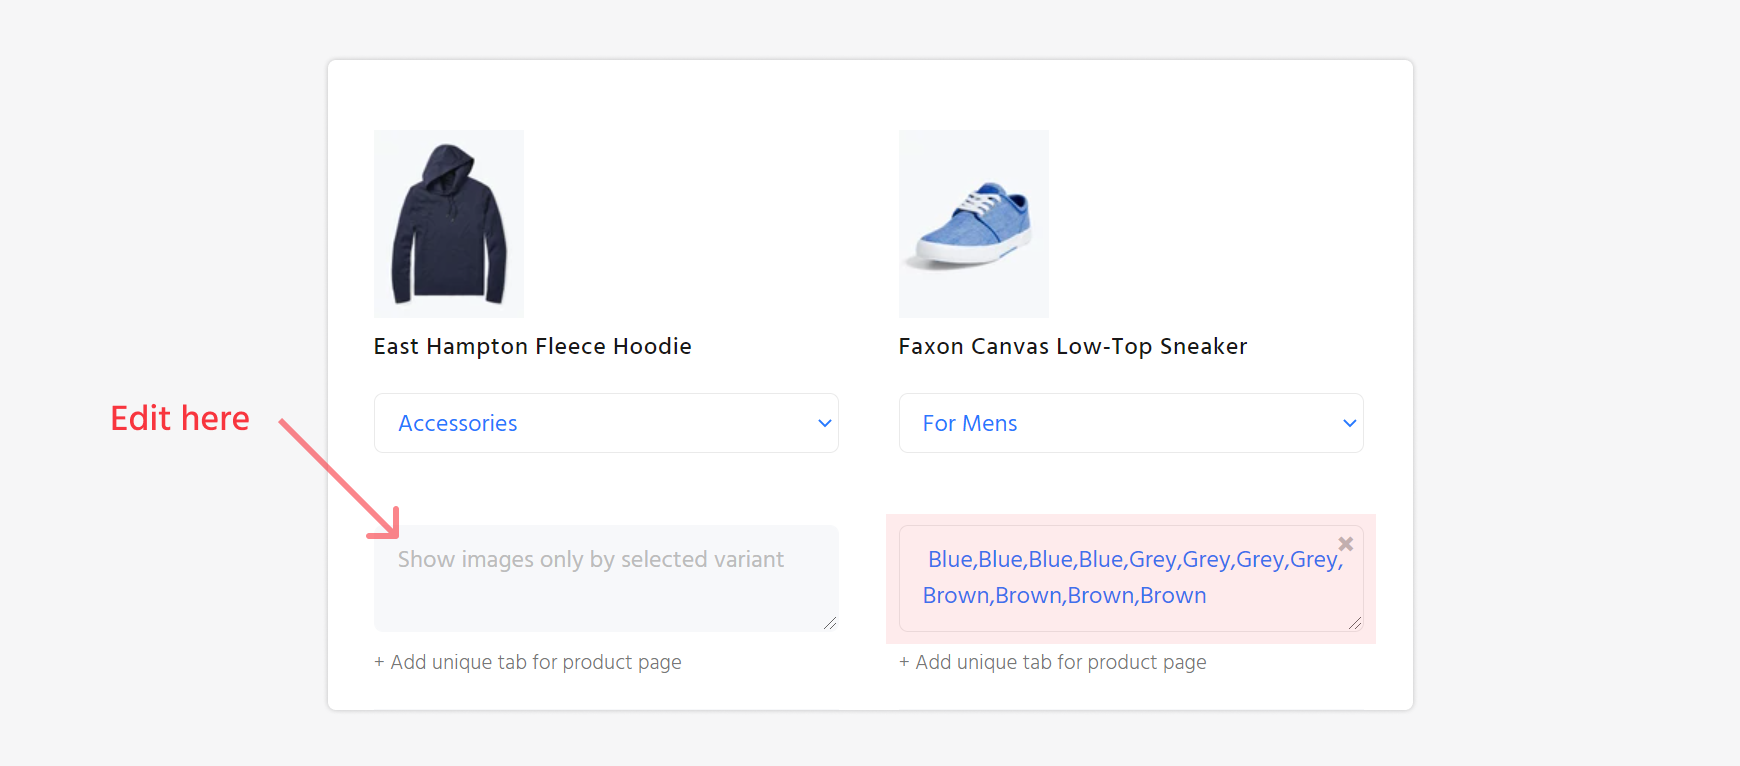Image resolution: width=1740 pixels, height=766 pixels.
Task: Click the plus icon beside hoodie's unique tab link
Action: [x=380, y=661]
